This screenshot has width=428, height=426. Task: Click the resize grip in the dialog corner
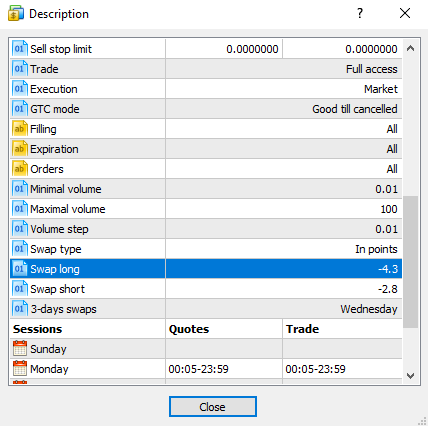[422, 420]
